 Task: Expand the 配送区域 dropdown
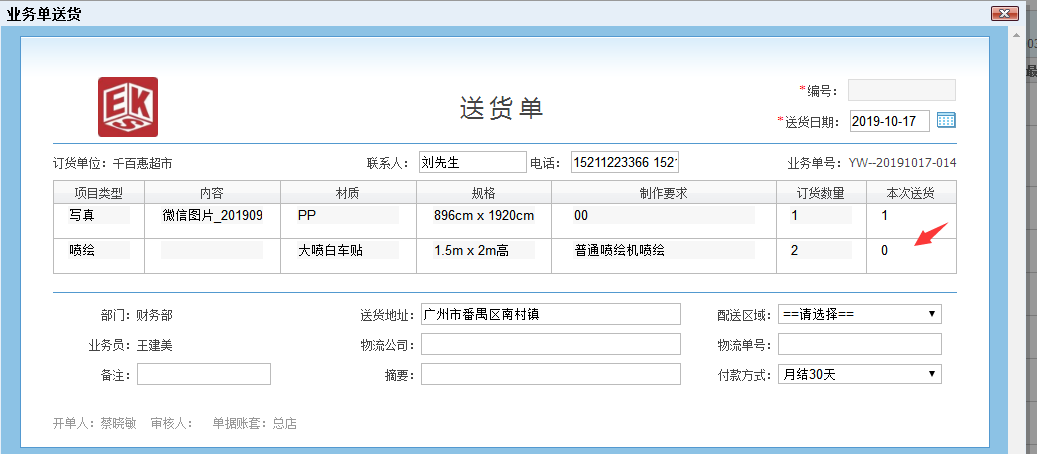pos(859,314)
